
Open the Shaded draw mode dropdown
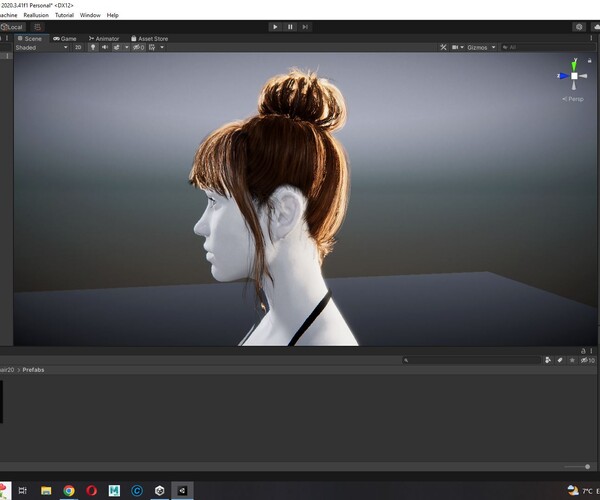(x=41, y=47)
